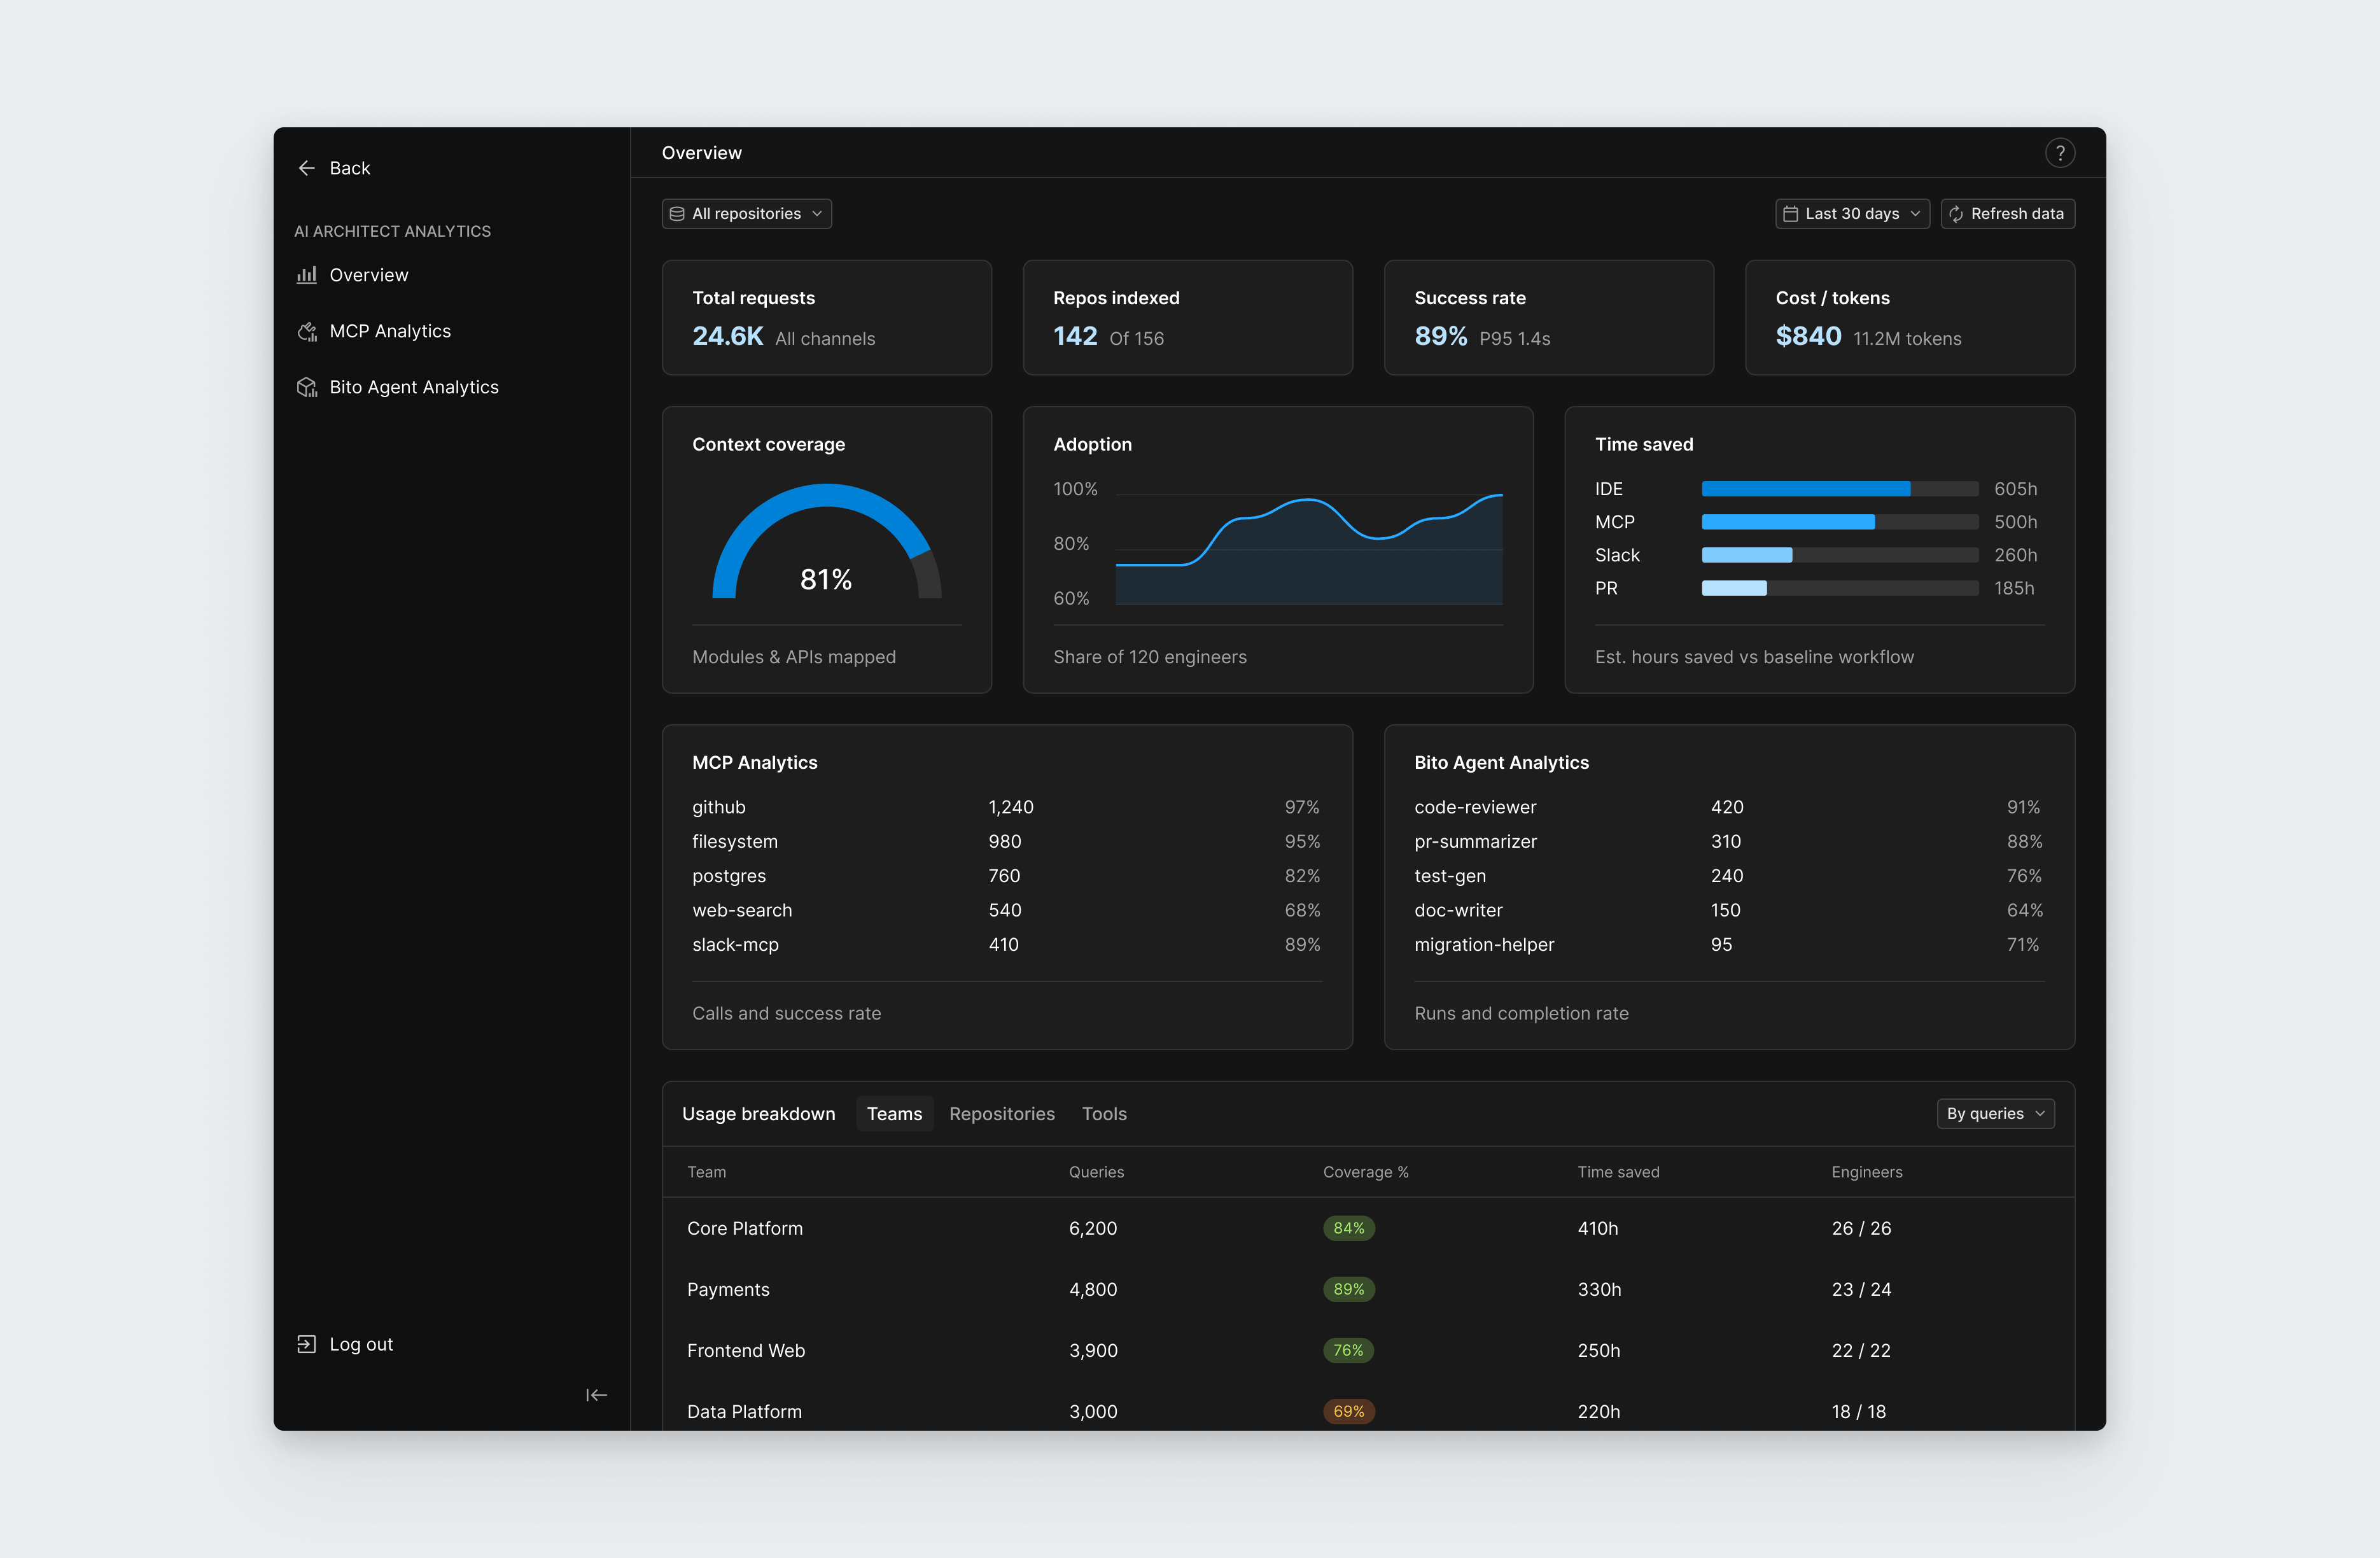Click the Coverage % column header
The height and width of the screenshot is (1558, 2380).
(1365, 1172)
